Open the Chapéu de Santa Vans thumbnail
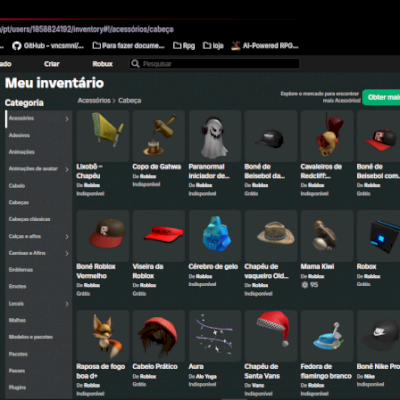Viewport: 400px width, 400px height. (271, 336)
